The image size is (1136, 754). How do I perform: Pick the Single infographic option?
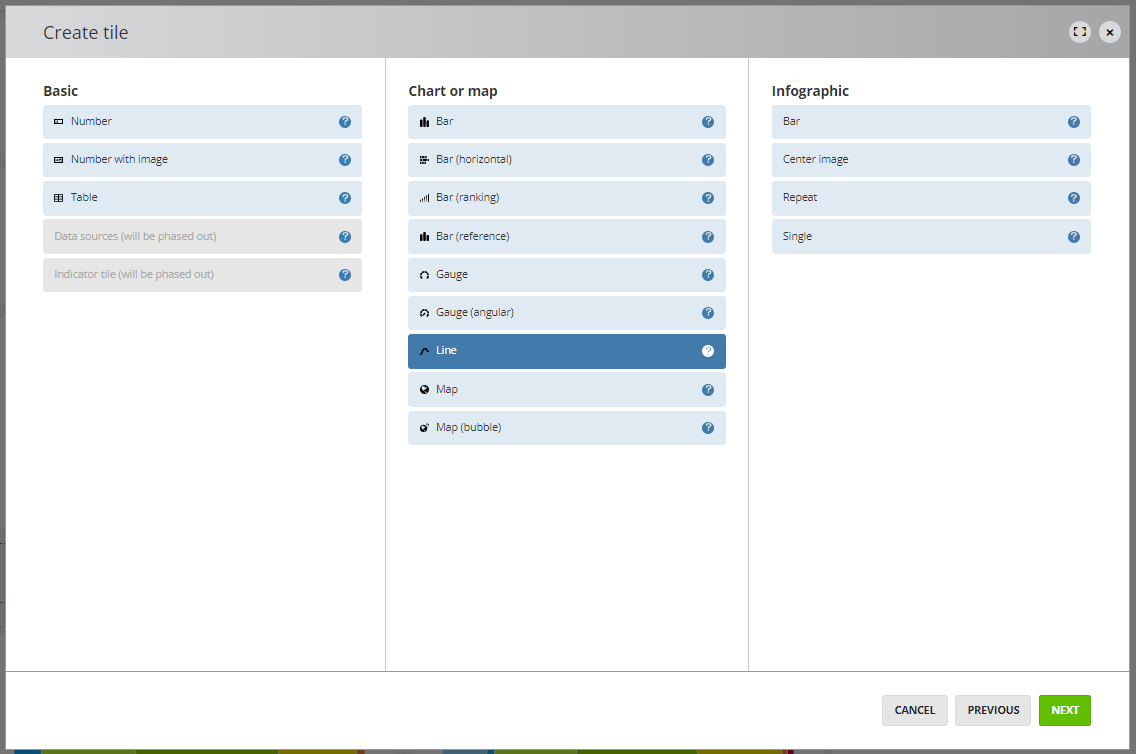click(931, 237)
